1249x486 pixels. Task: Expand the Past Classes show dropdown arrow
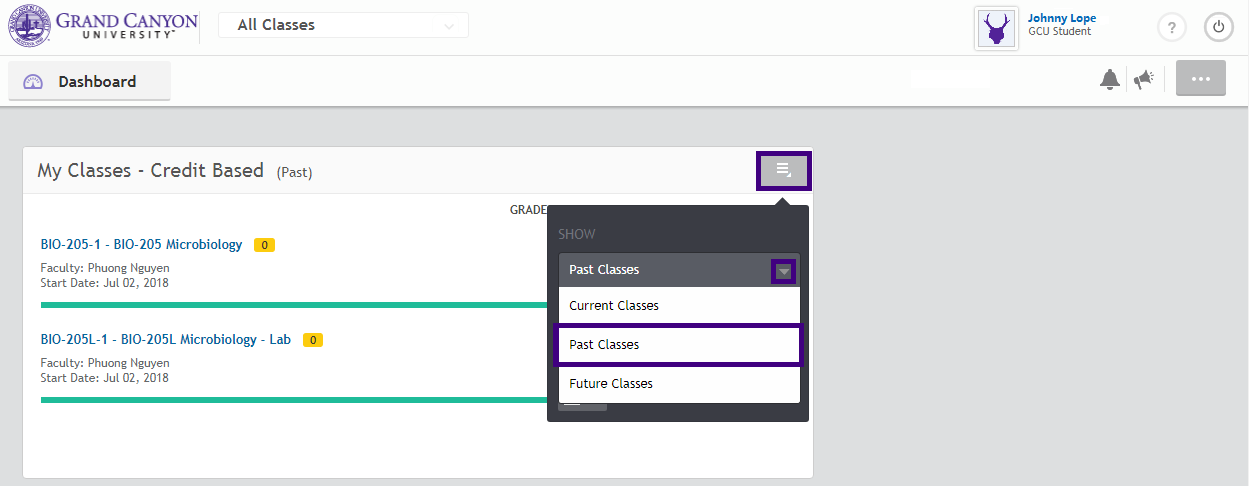tap(784, 270)
